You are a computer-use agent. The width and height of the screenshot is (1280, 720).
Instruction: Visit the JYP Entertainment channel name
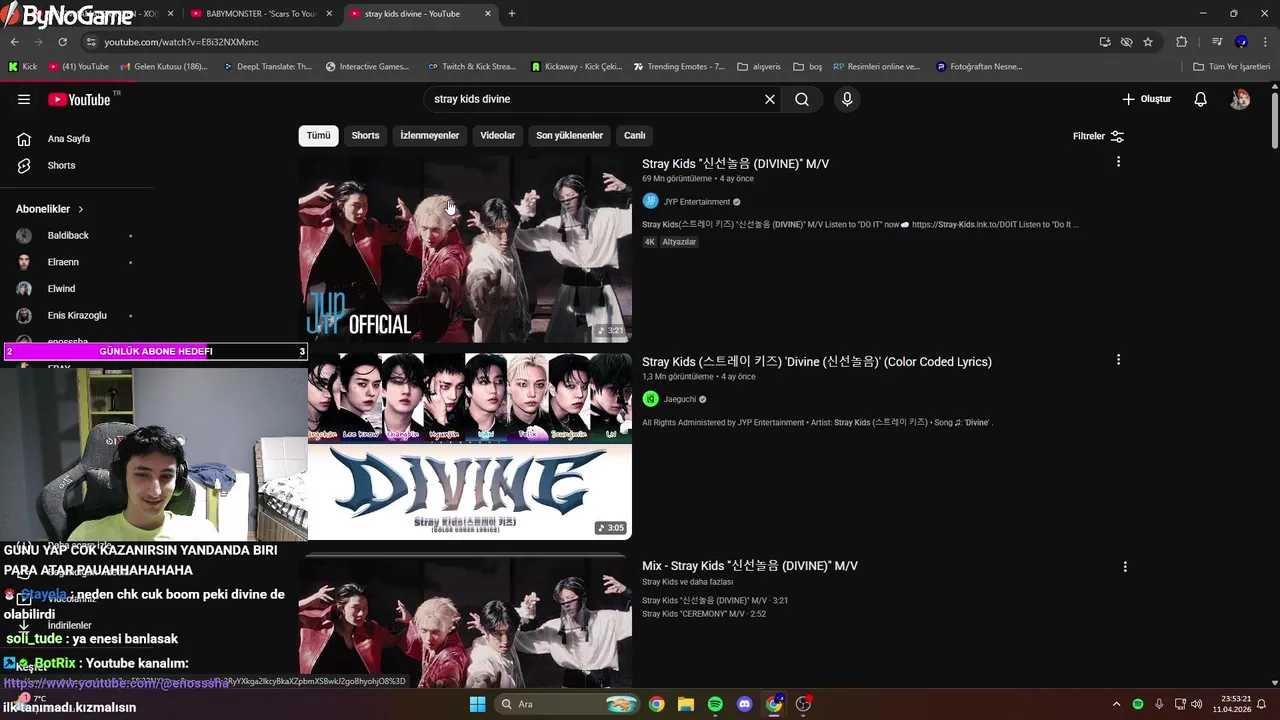click(697, 202)
